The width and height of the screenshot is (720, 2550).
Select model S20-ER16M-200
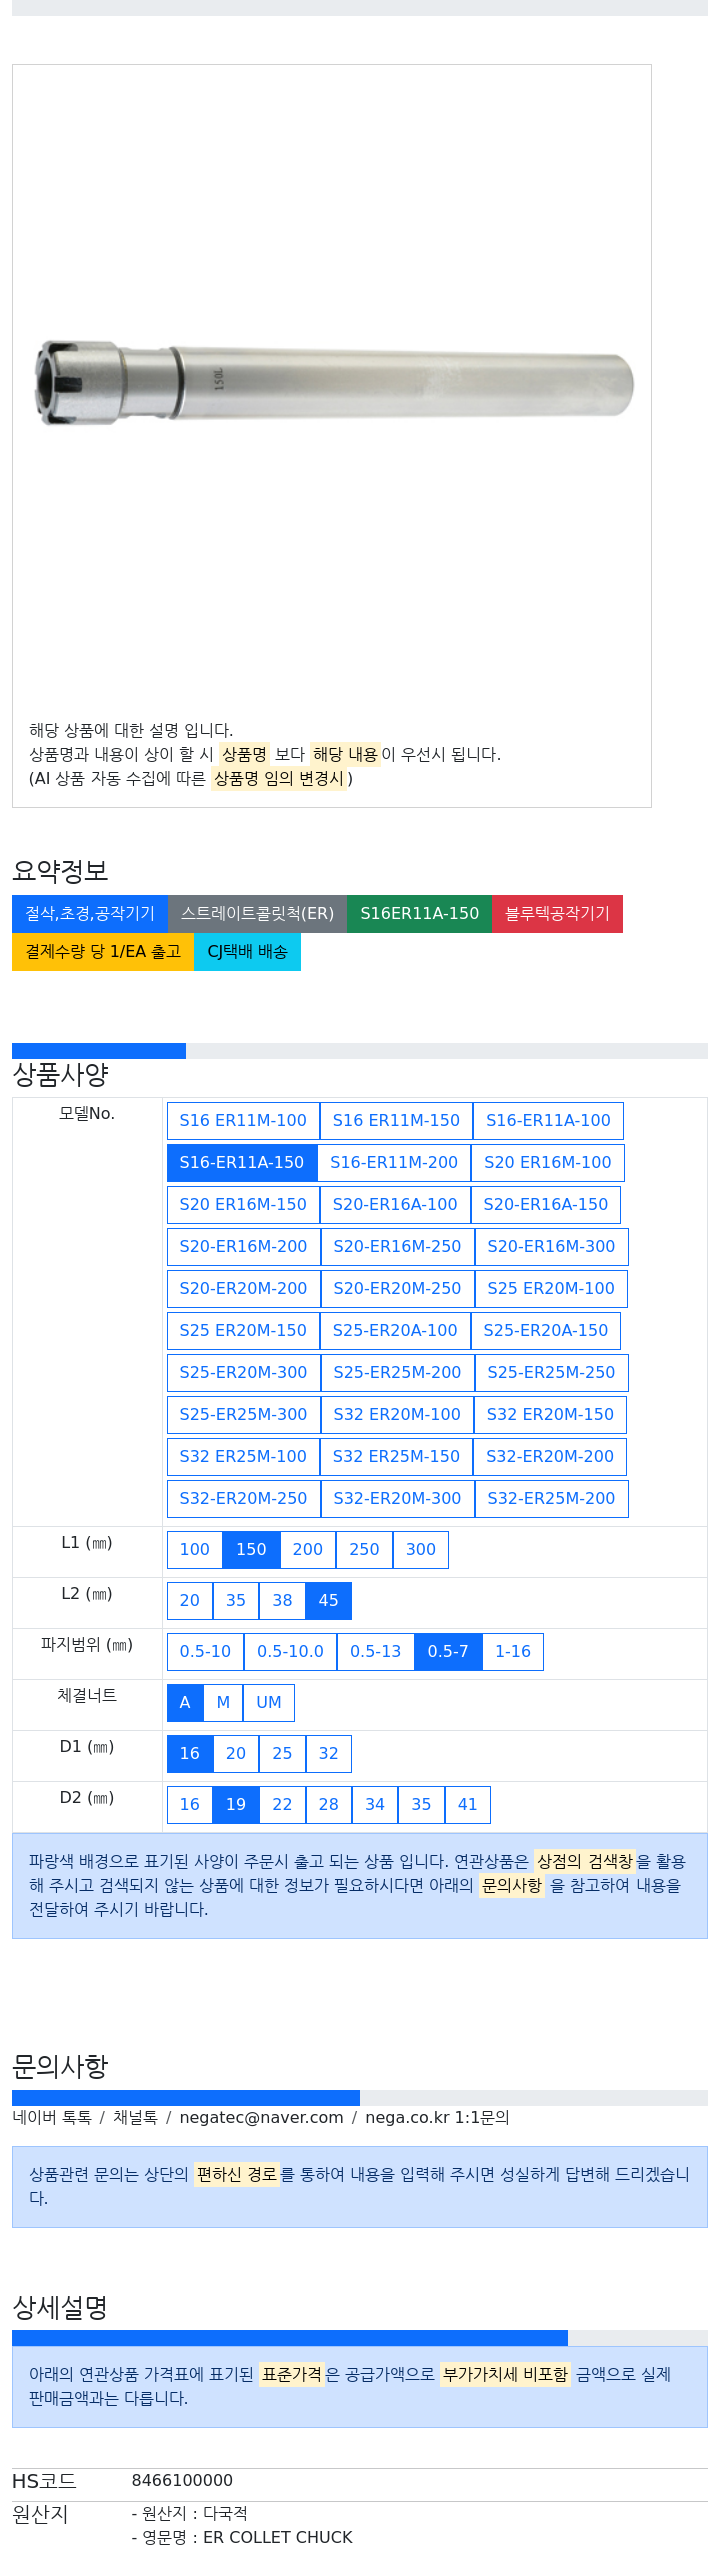click(244, 1246)
